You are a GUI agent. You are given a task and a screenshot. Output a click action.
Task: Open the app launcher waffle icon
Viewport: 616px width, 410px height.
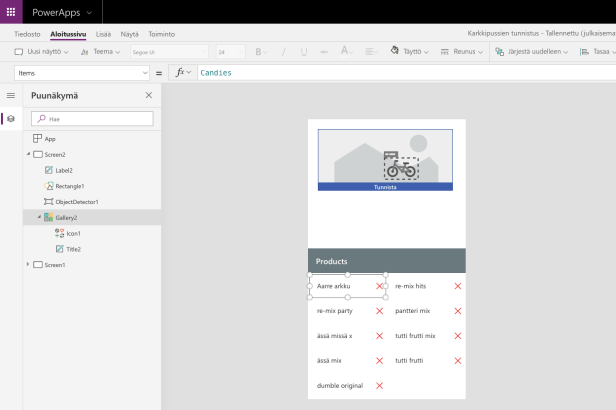tap(10, 11)
